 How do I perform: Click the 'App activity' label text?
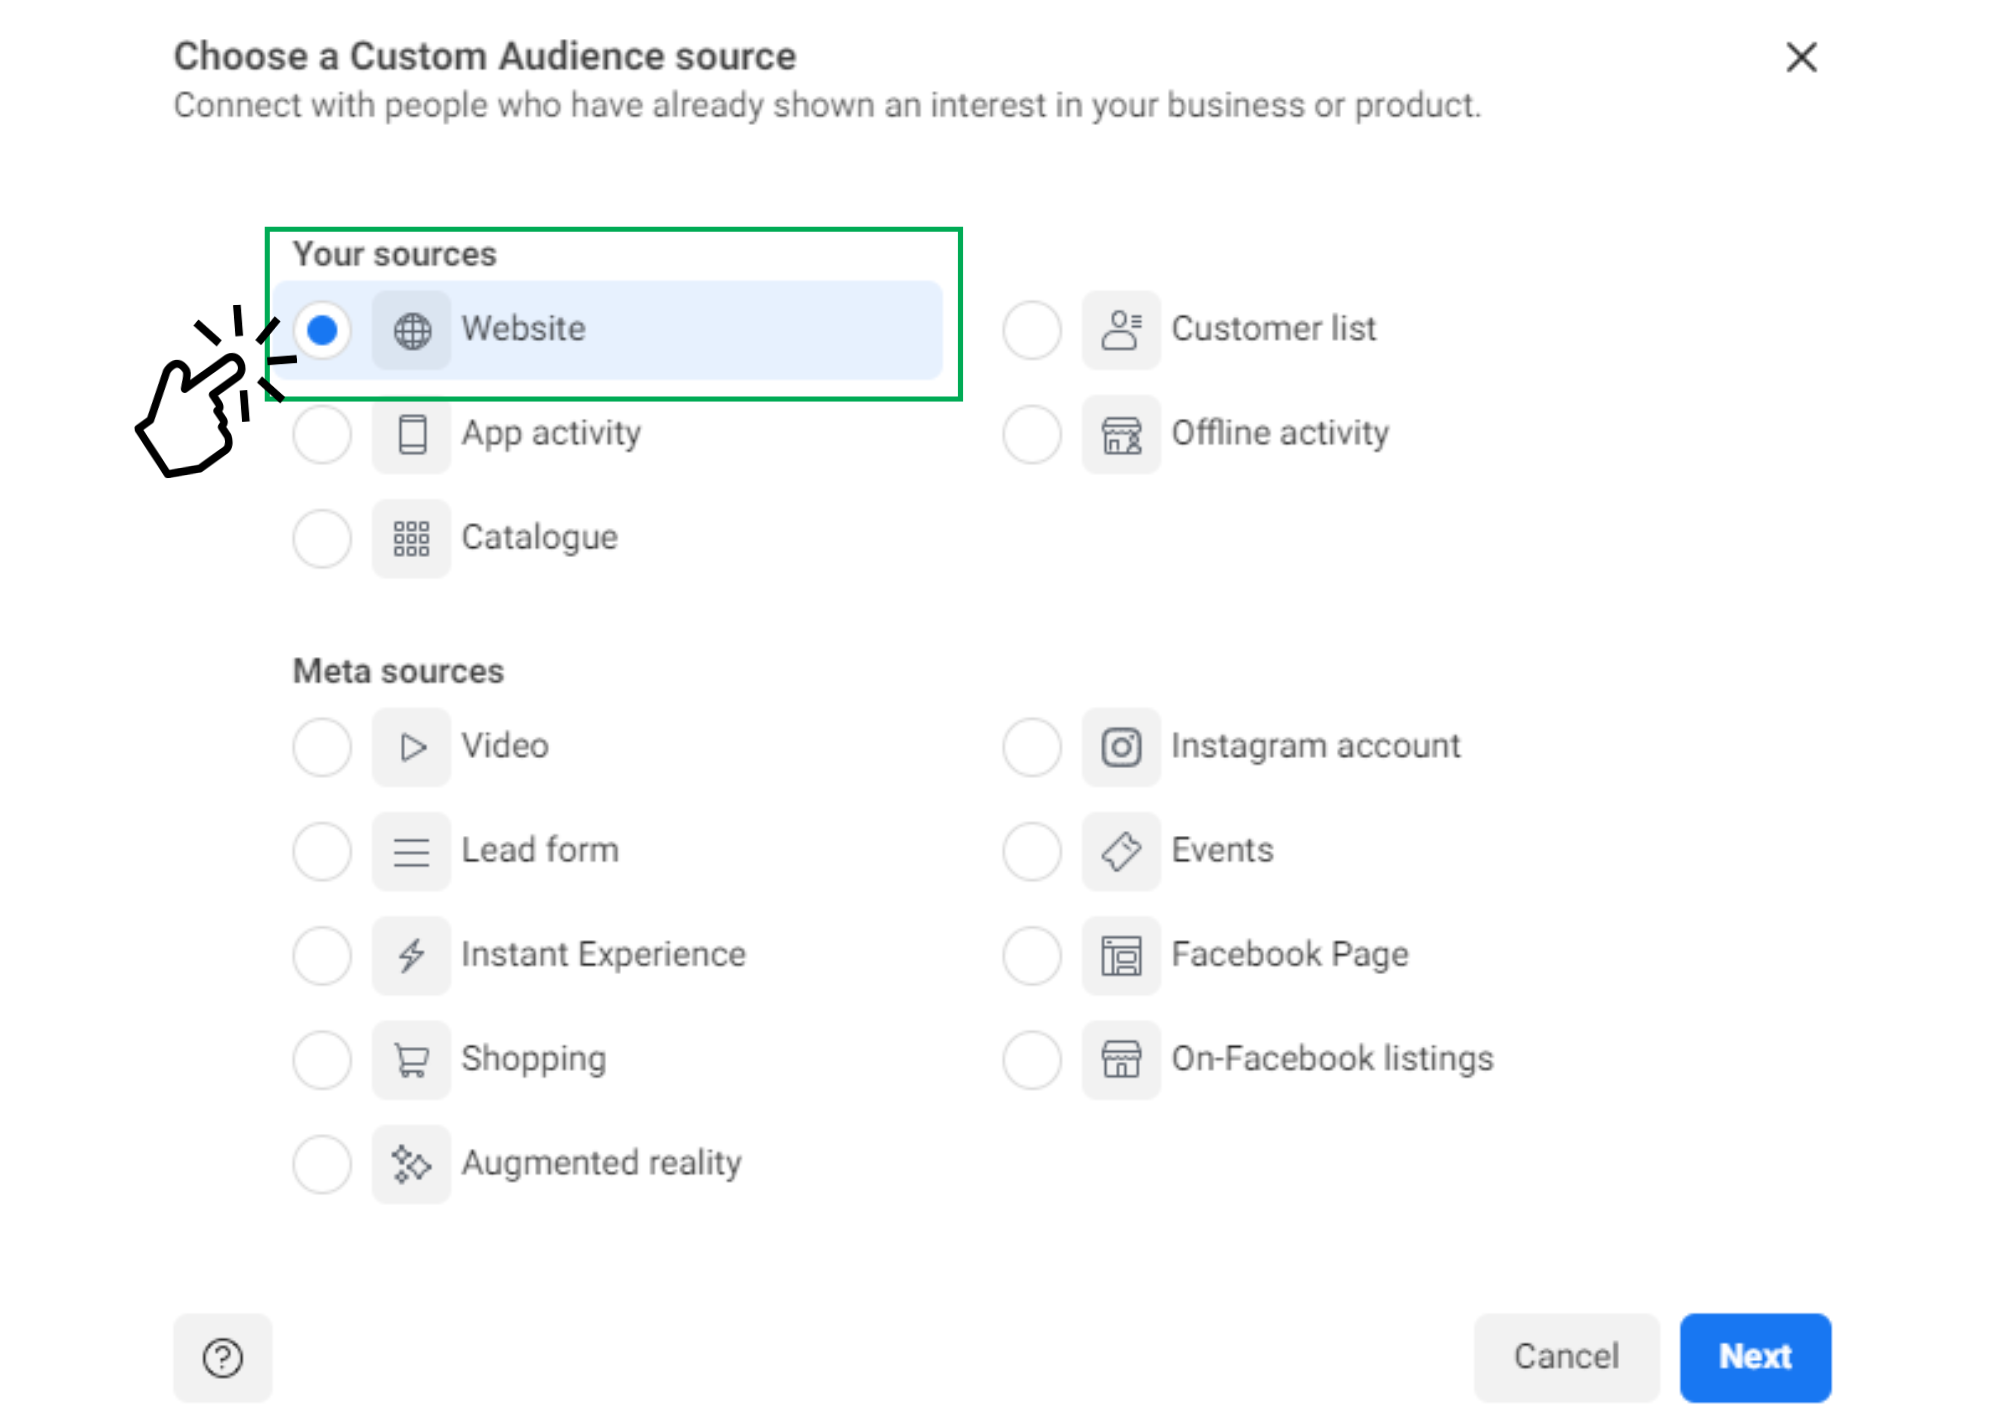[551, 433]
